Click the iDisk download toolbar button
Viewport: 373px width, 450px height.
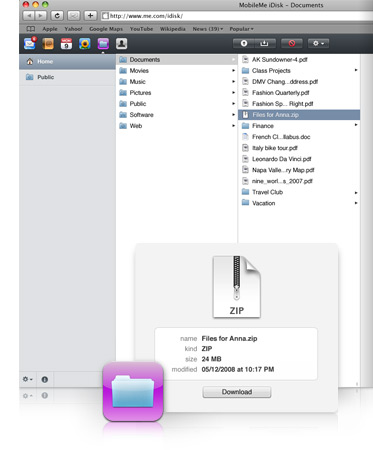pos(265,43)
